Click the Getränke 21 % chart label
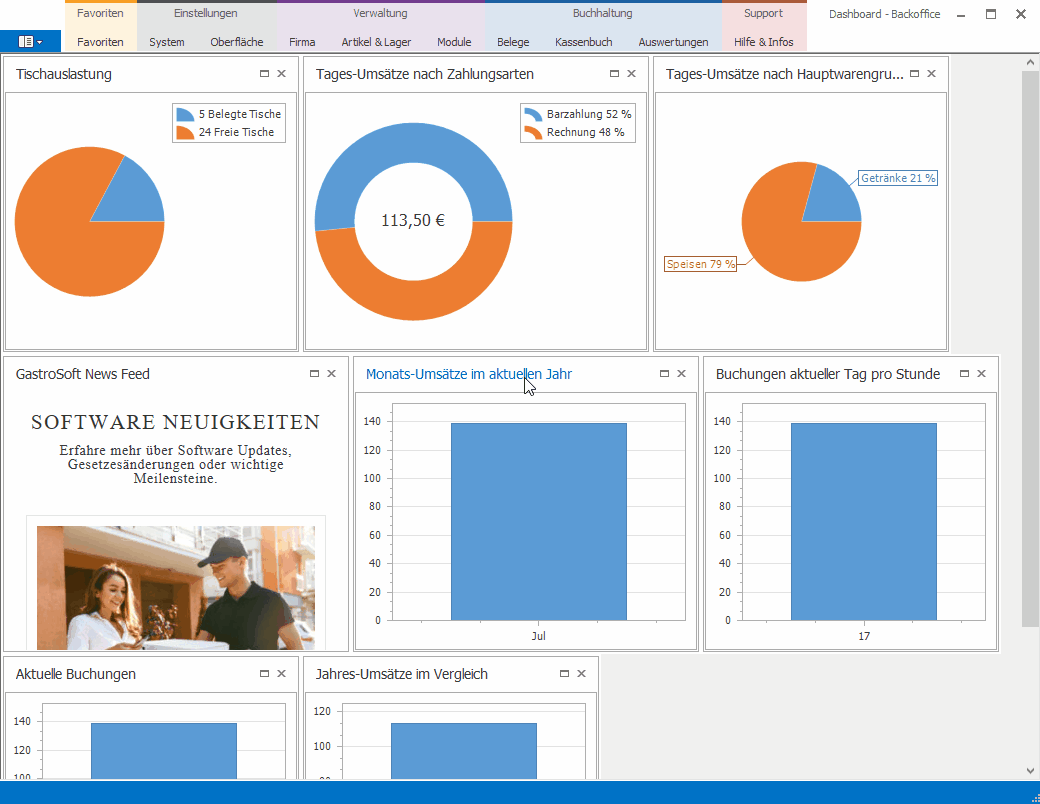 898,178
